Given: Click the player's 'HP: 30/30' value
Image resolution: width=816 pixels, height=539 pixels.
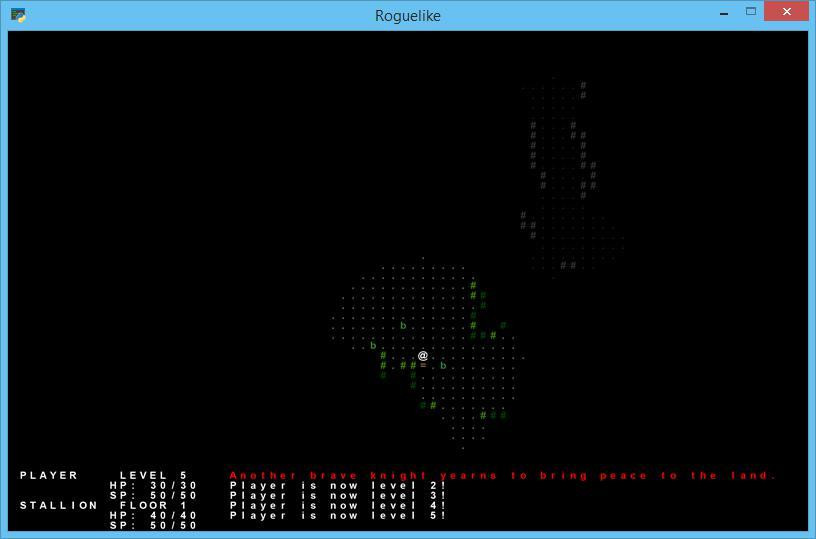Looking at the screenshot, I should [154, 486].
